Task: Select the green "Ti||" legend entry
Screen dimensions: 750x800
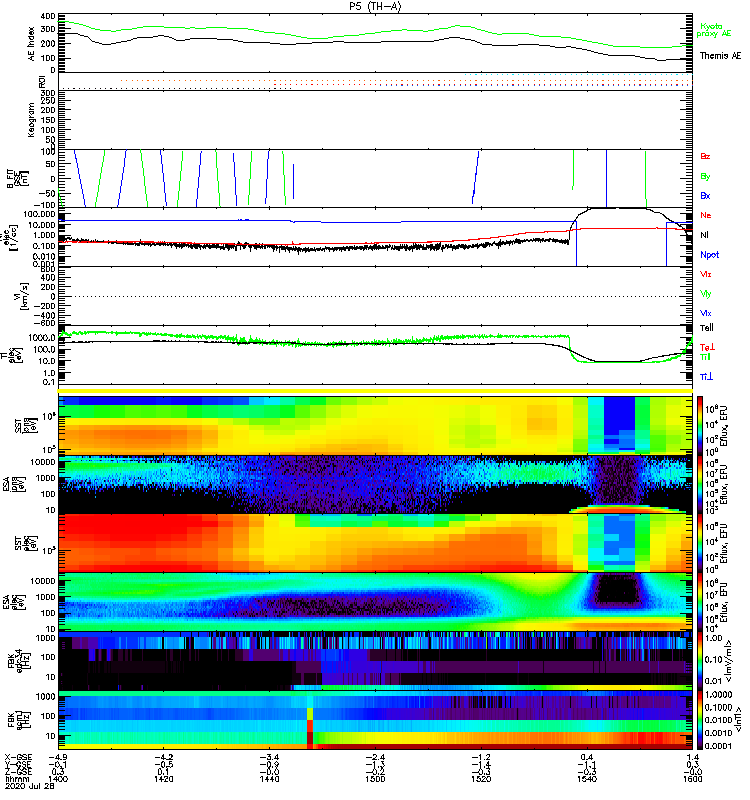Action: click(705, 357)
